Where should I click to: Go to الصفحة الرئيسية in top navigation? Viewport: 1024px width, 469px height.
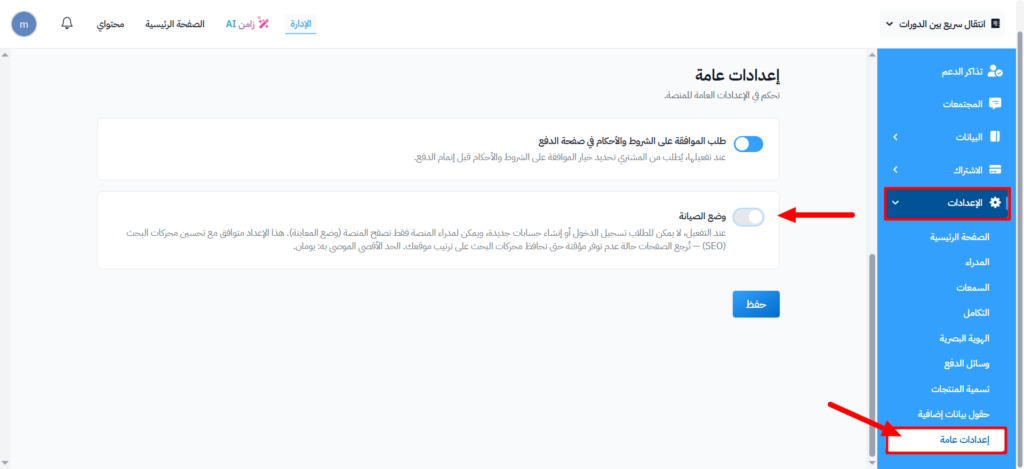(x=176, y=23)
